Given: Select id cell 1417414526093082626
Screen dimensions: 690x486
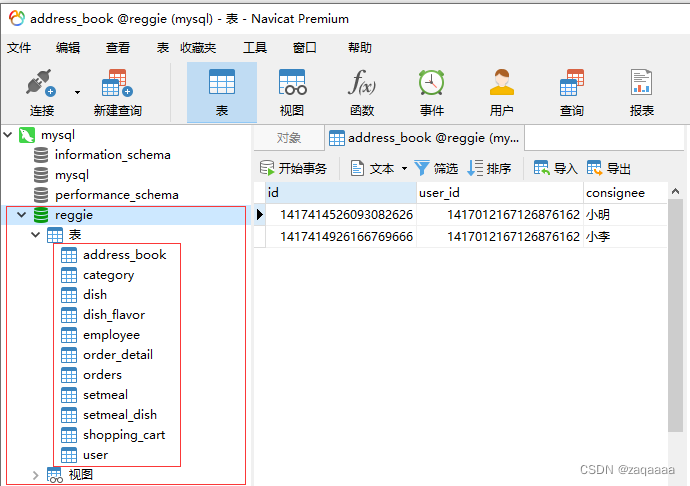Looking at the screenshot, I should point(341,215).
